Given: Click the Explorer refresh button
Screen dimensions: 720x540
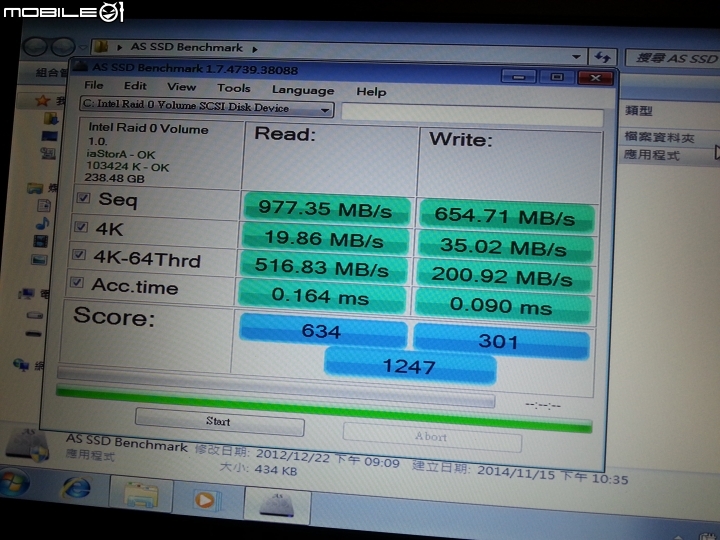Looking at the screenshot, I should [602, 57].
